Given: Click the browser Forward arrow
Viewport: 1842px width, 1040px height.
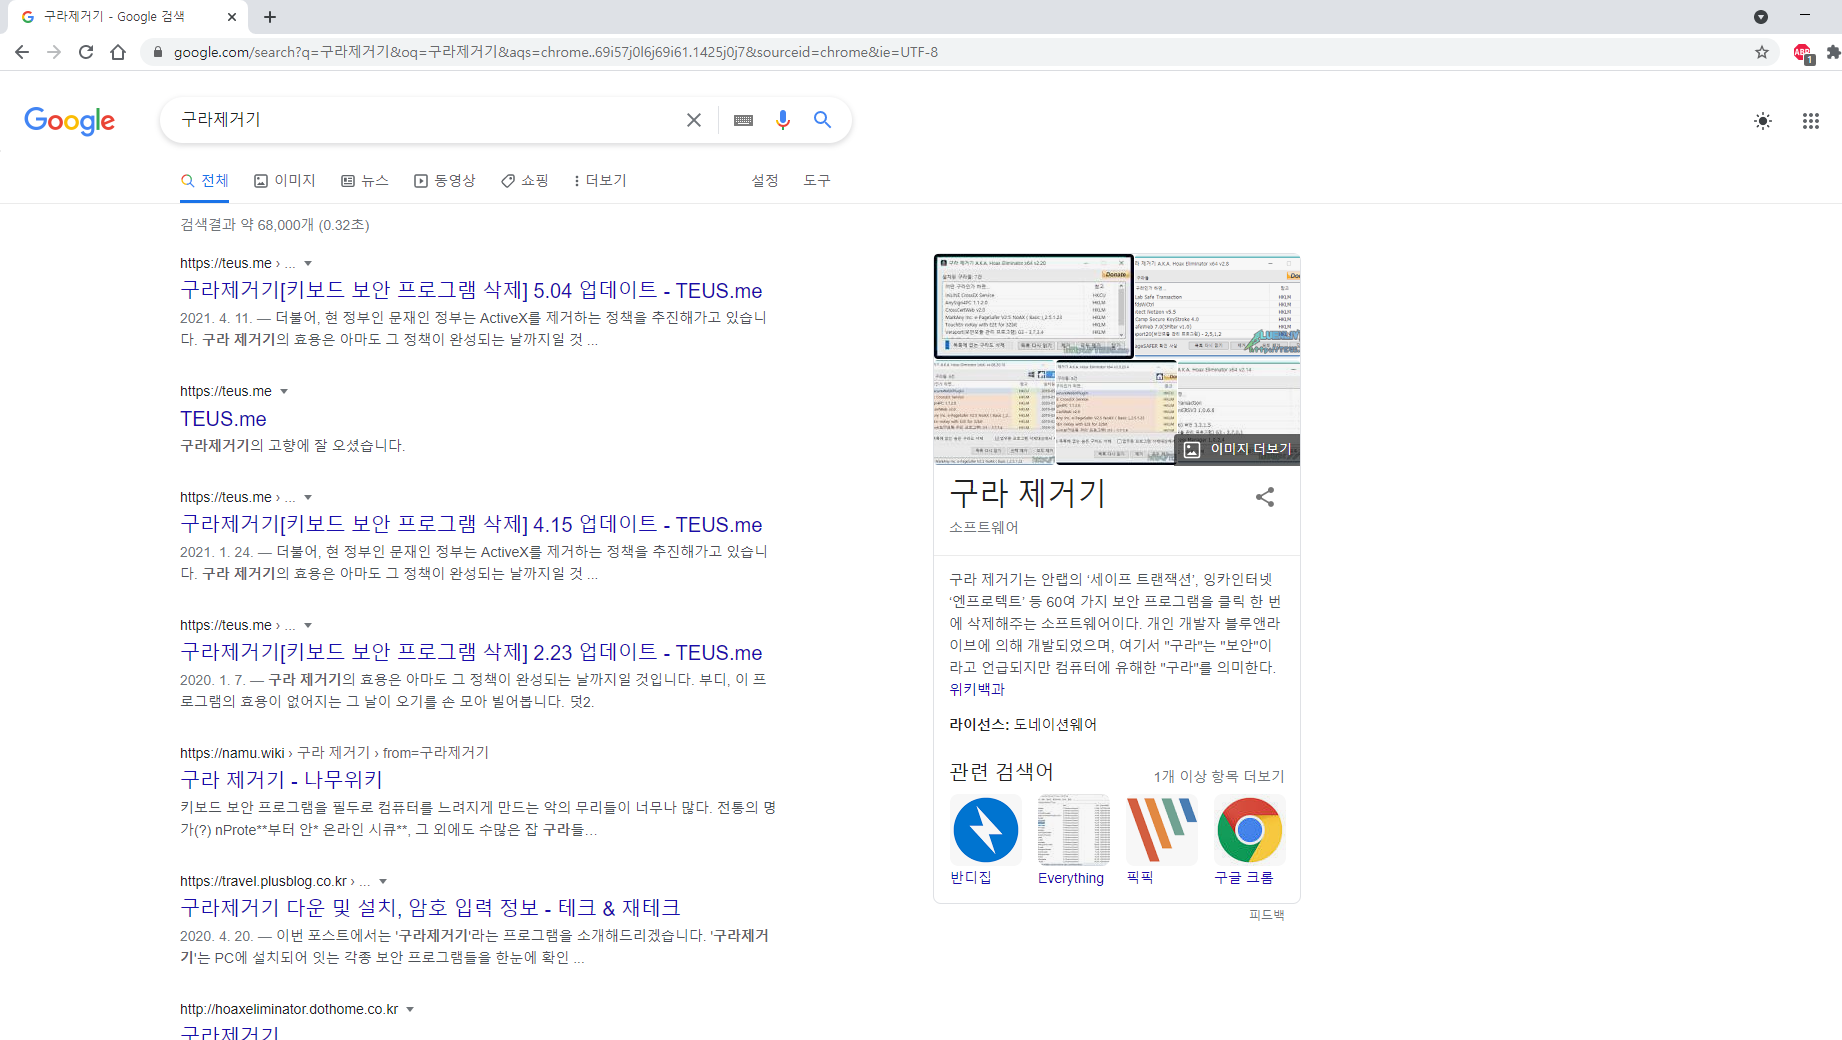Looking at the screenshot, I should pyautogui.click(x=54, y=52).
